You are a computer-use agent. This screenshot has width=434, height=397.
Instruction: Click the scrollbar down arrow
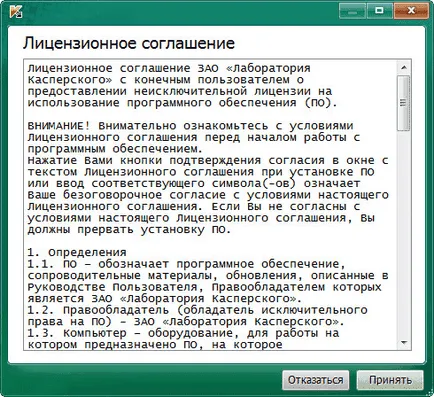pyautogui.click(x=404, y=342)
